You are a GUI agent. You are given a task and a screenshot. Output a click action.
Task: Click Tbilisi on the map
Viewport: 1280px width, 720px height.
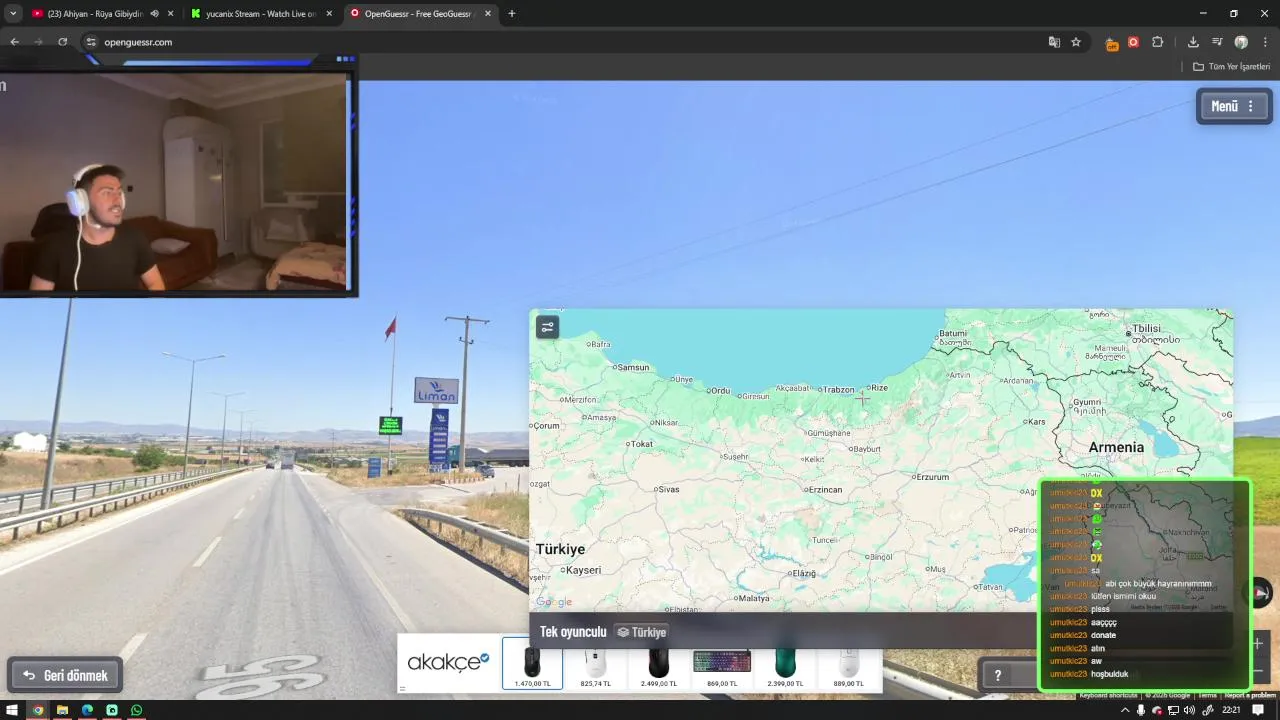1146,328
